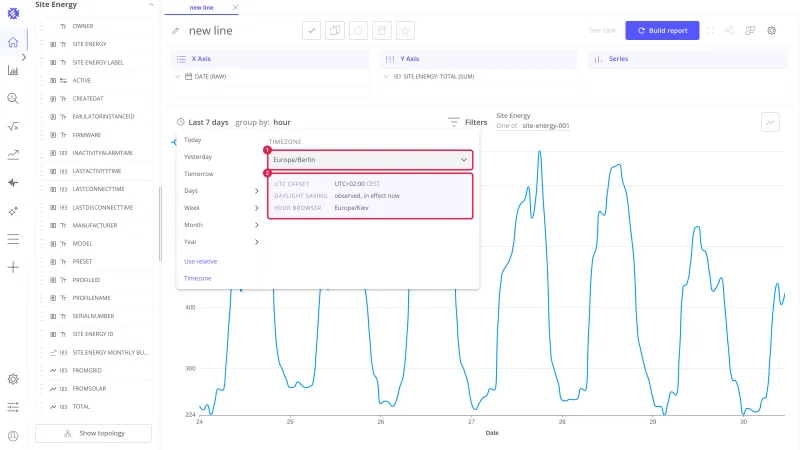Expand the left sidebar arrow
The image size is (800, 450).
click(x=24, y=58)
